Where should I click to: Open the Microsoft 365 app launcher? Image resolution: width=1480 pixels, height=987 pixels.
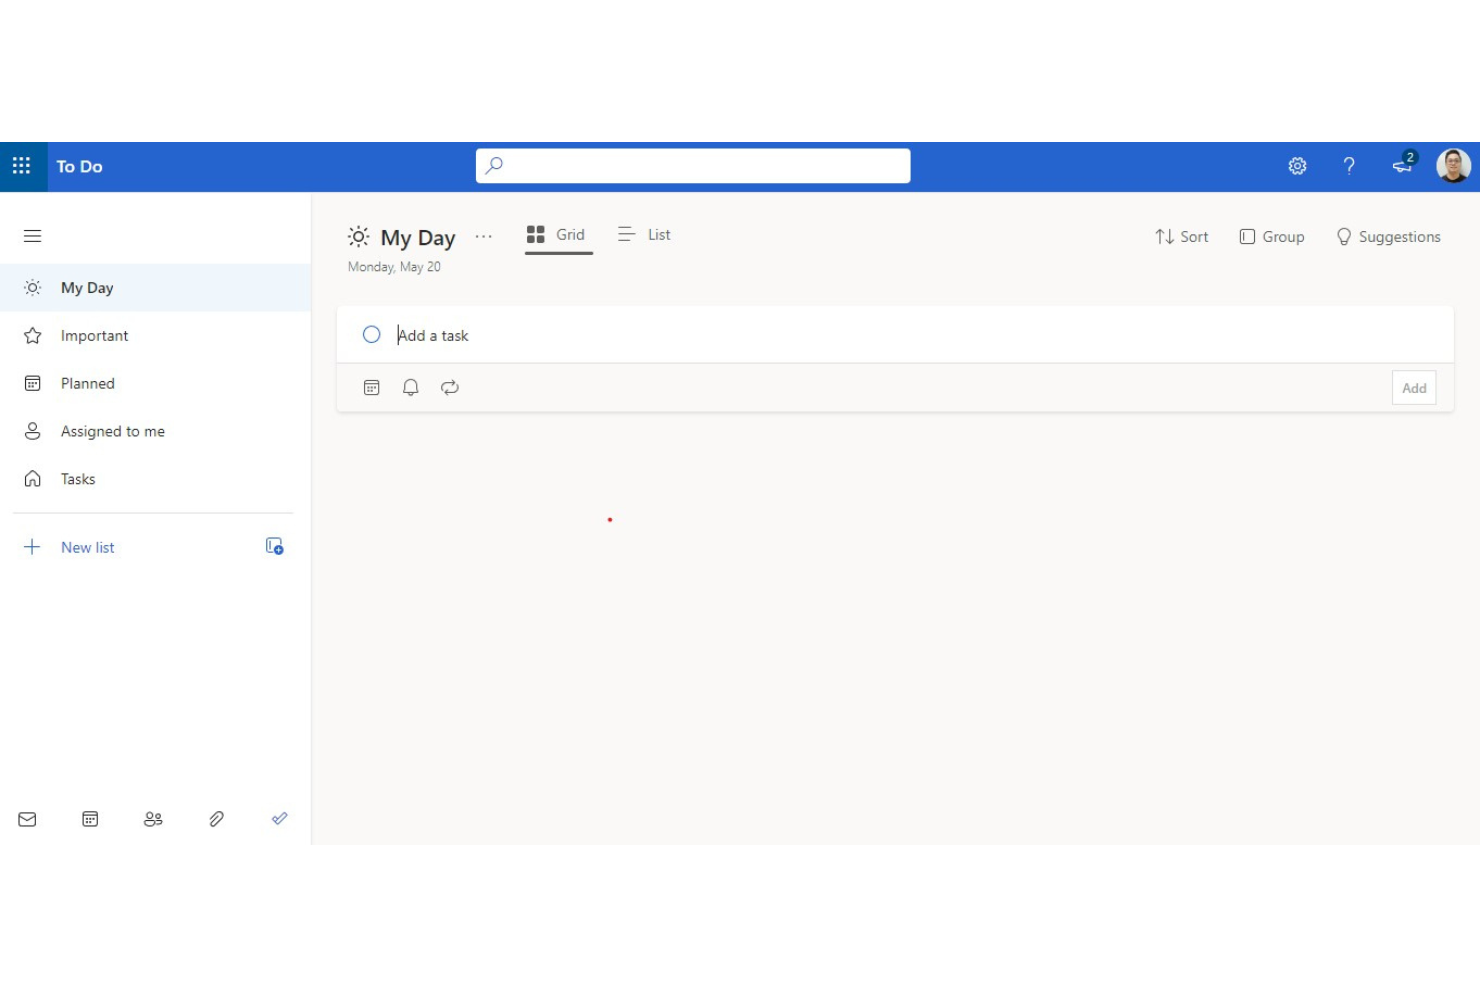[22, 166]
